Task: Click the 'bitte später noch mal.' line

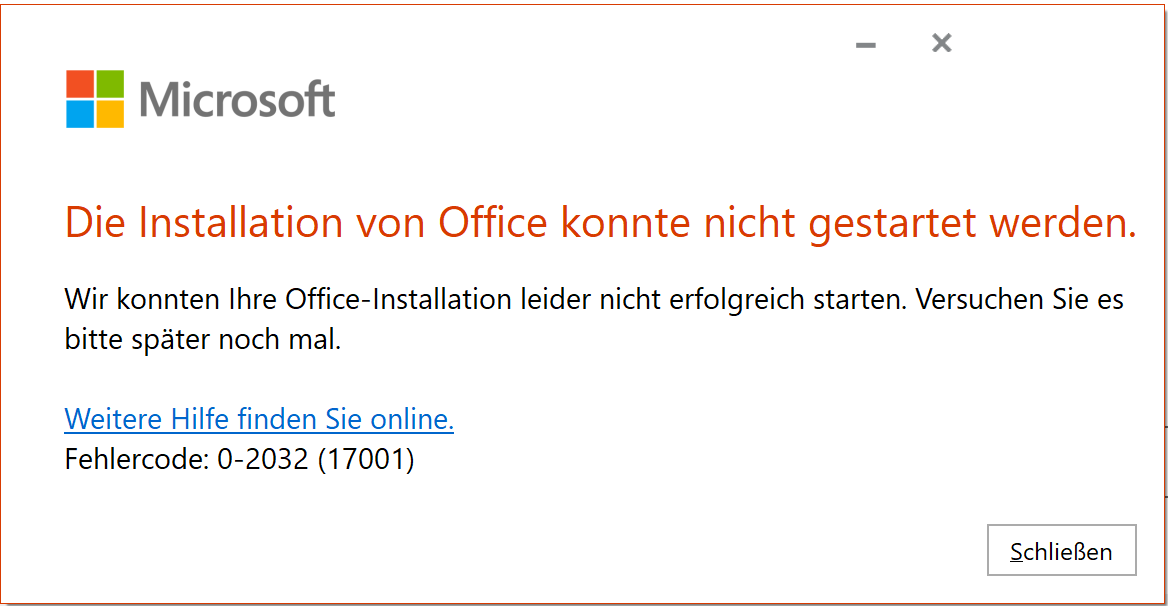Action: 203,339
